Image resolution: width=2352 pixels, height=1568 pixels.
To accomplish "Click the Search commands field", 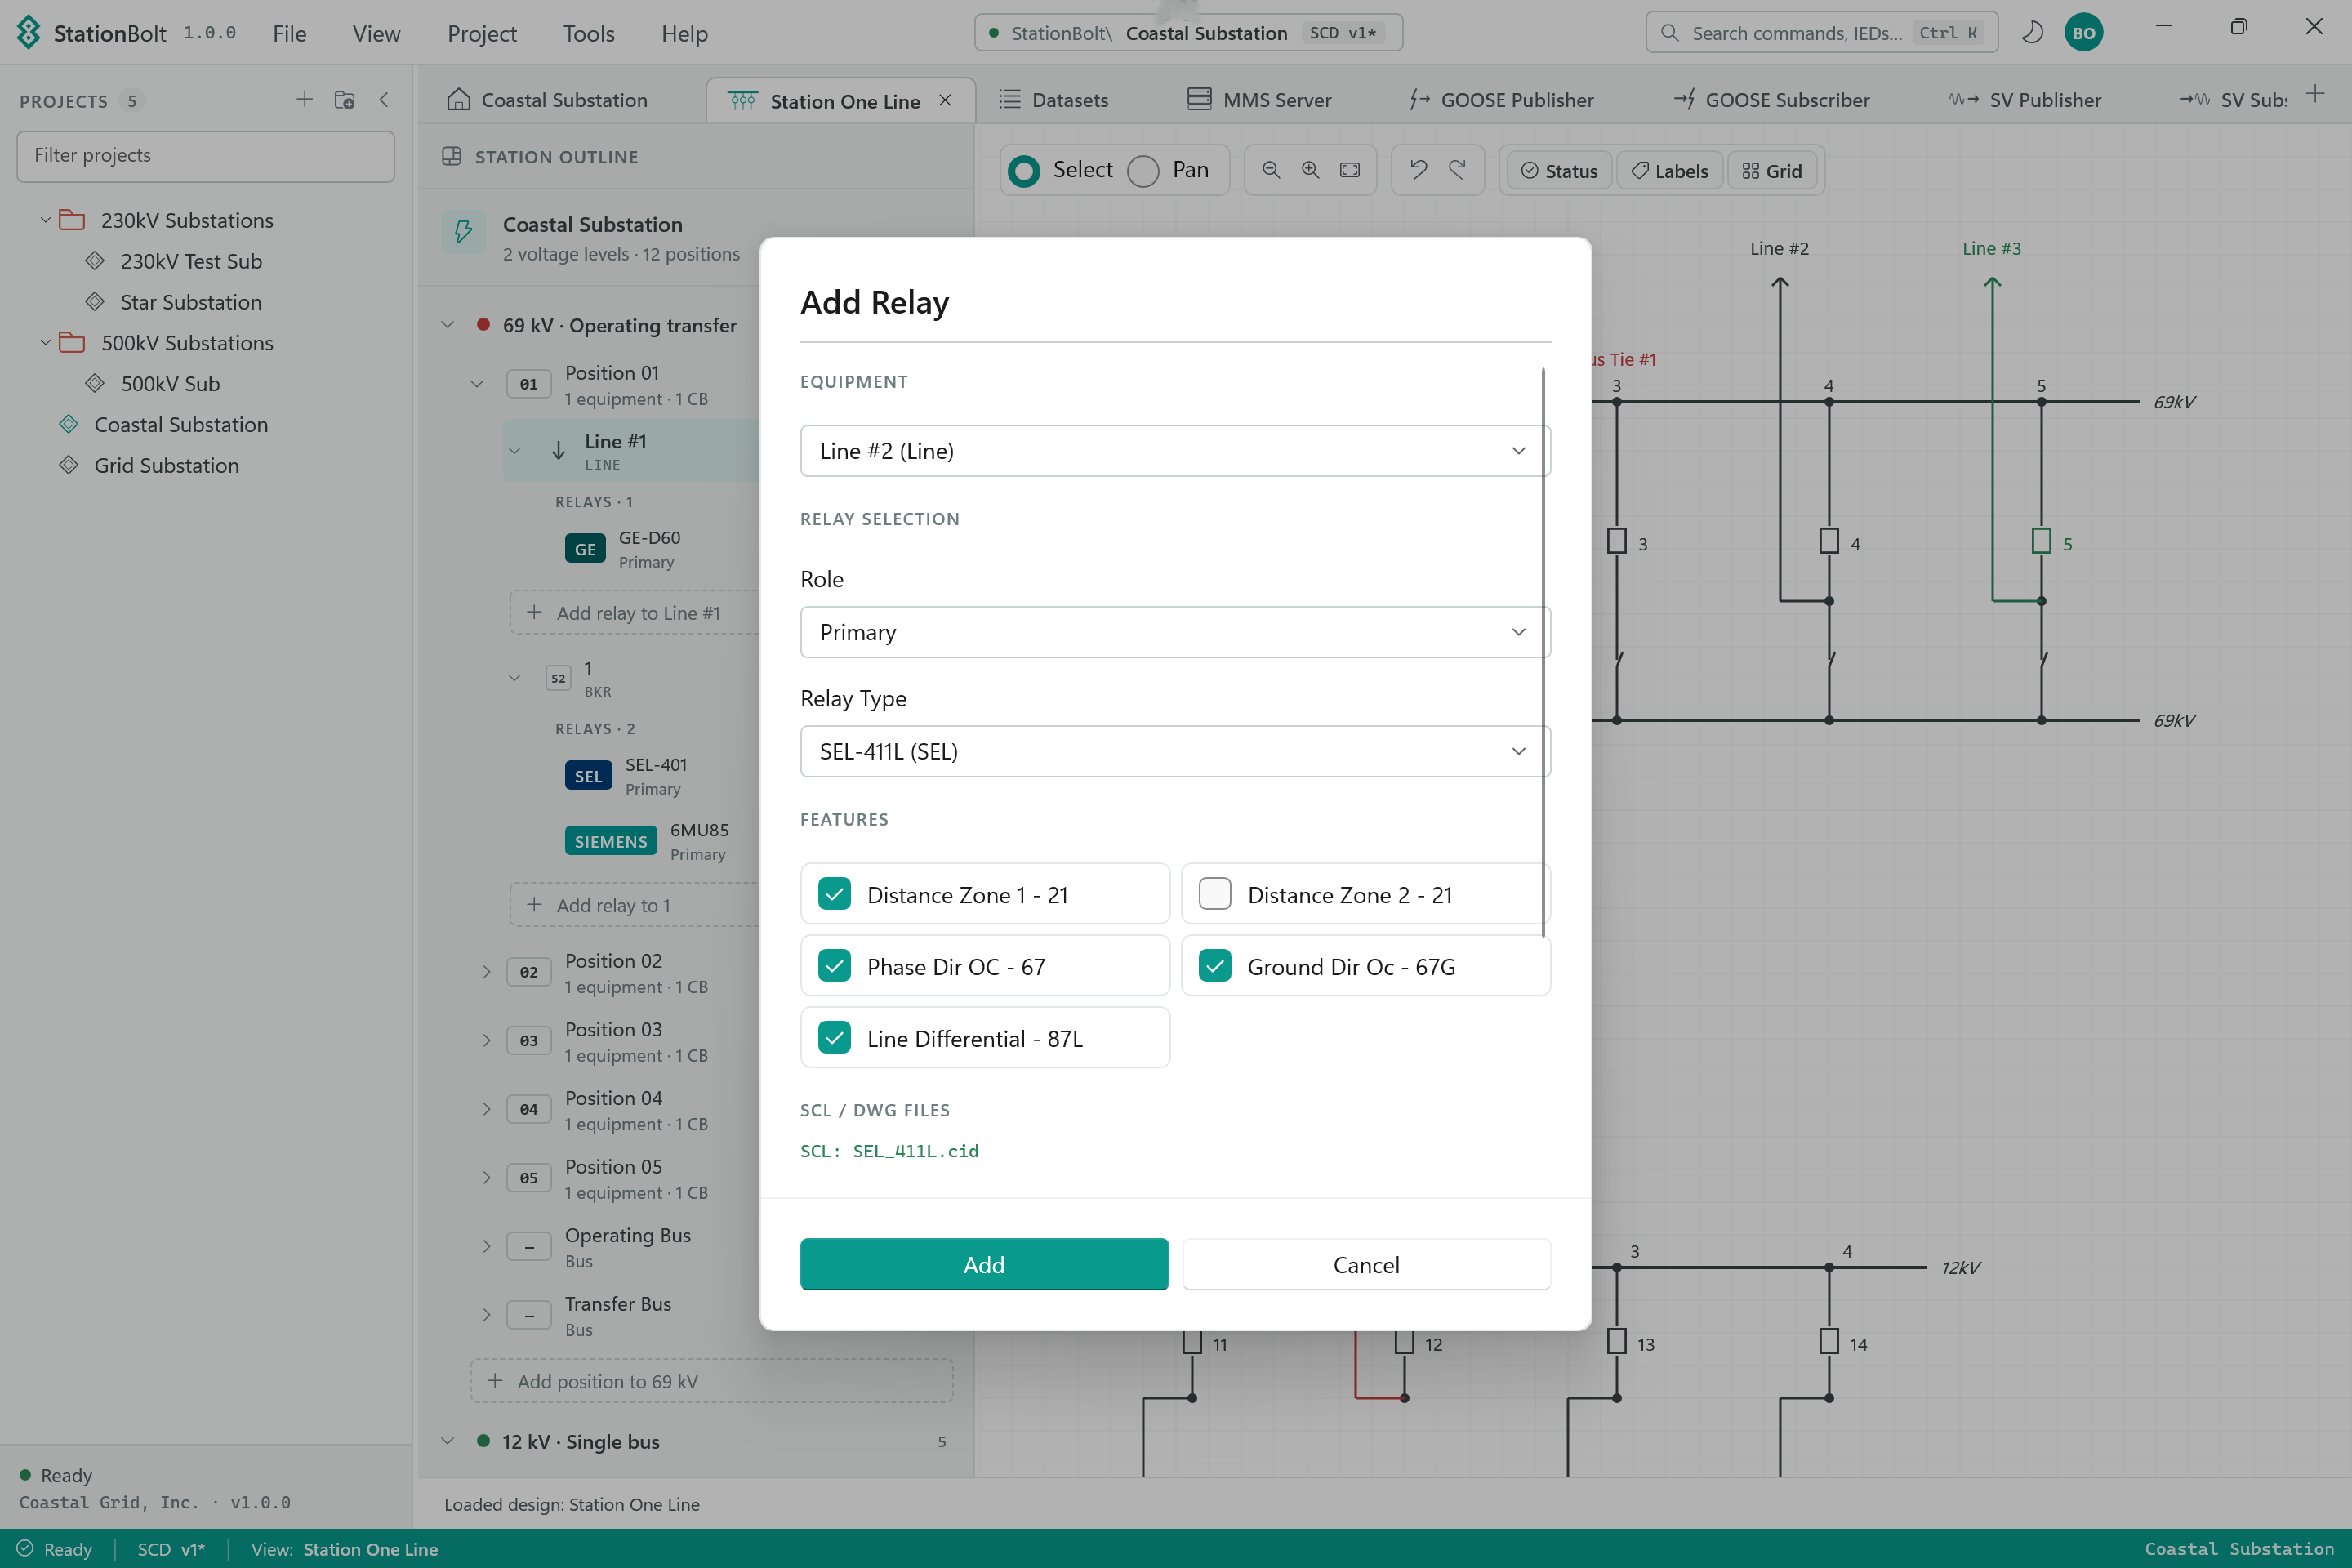I will coord(1821,32).
